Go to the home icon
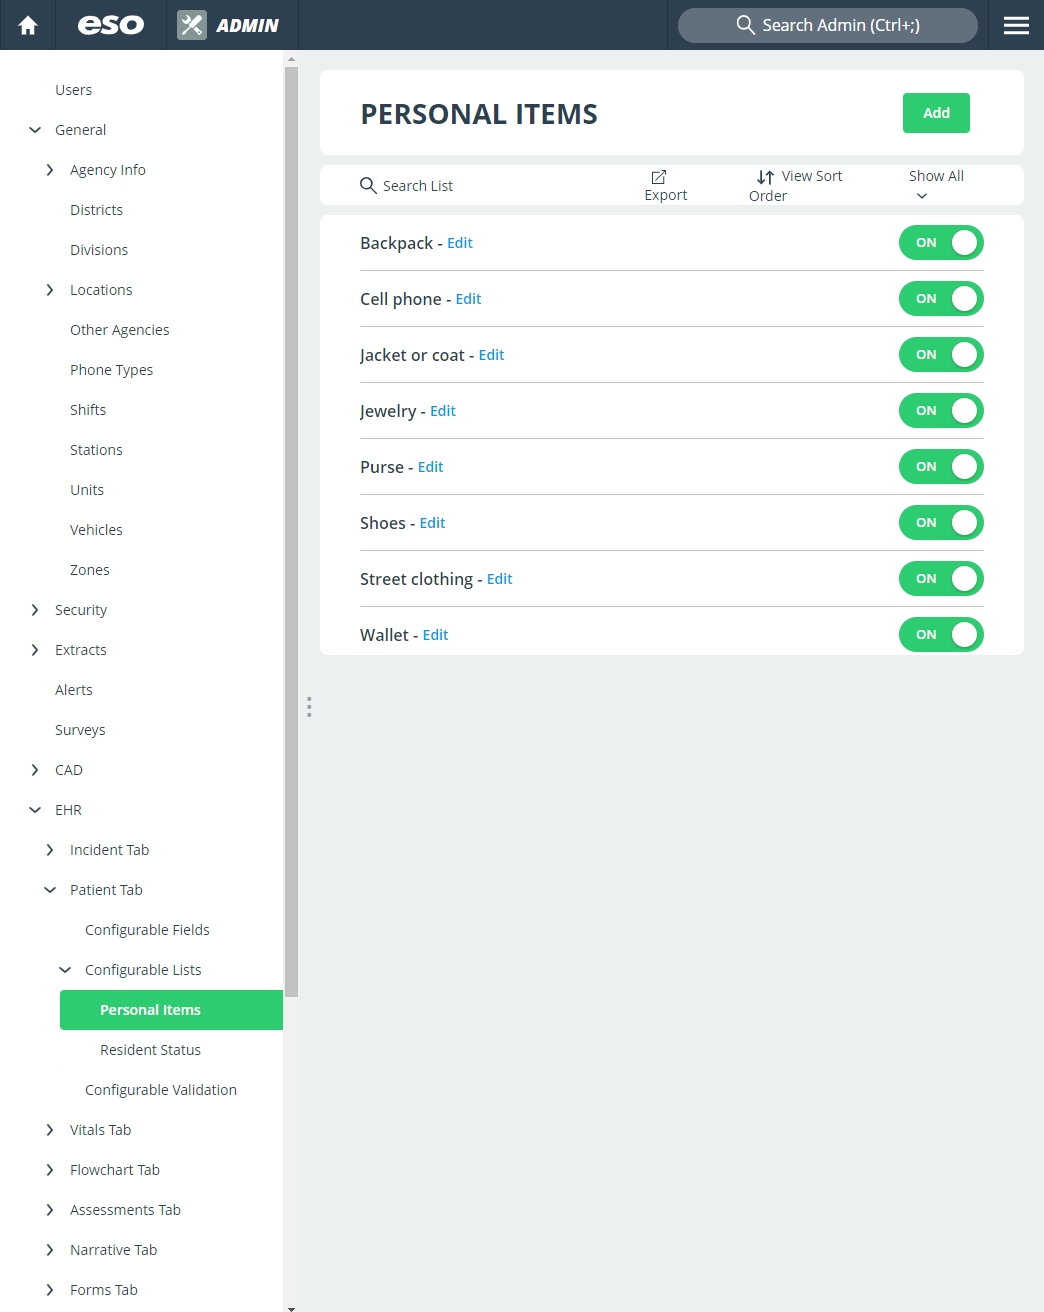The height and width of the screenshot is (1312, 1044). point(28,25)
